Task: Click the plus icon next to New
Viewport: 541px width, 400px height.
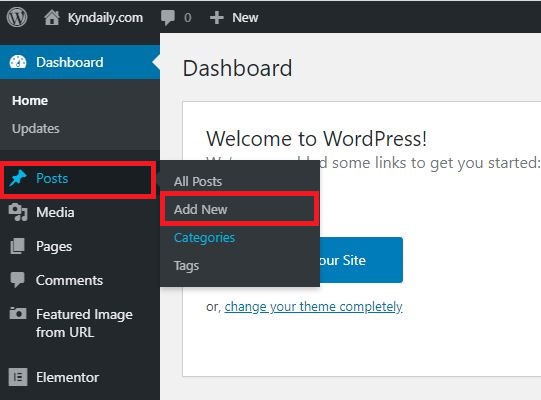Action: pyautogui.click(x=217, y=18)
